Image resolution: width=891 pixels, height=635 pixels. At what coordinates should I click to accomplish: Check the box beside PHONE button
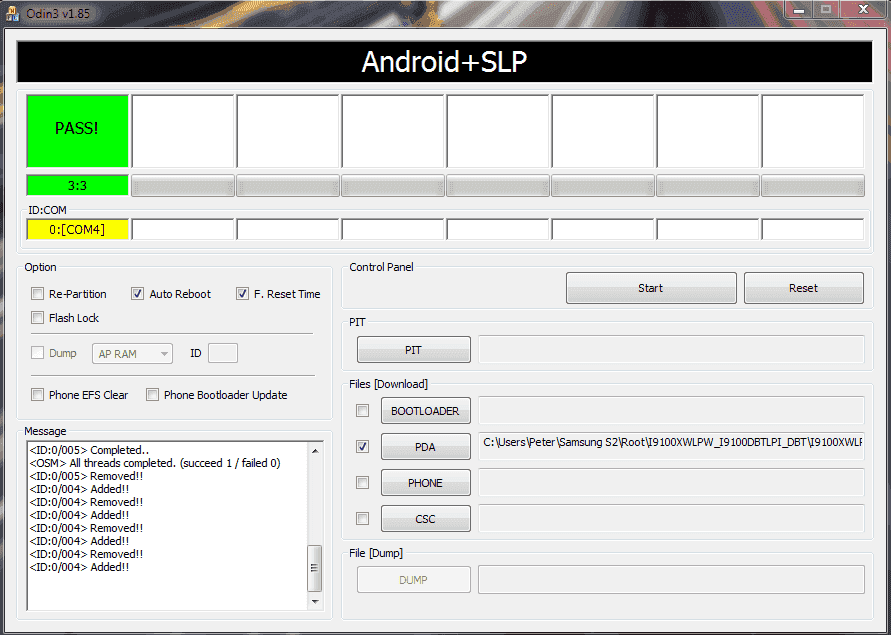click(x=362, y=483)
